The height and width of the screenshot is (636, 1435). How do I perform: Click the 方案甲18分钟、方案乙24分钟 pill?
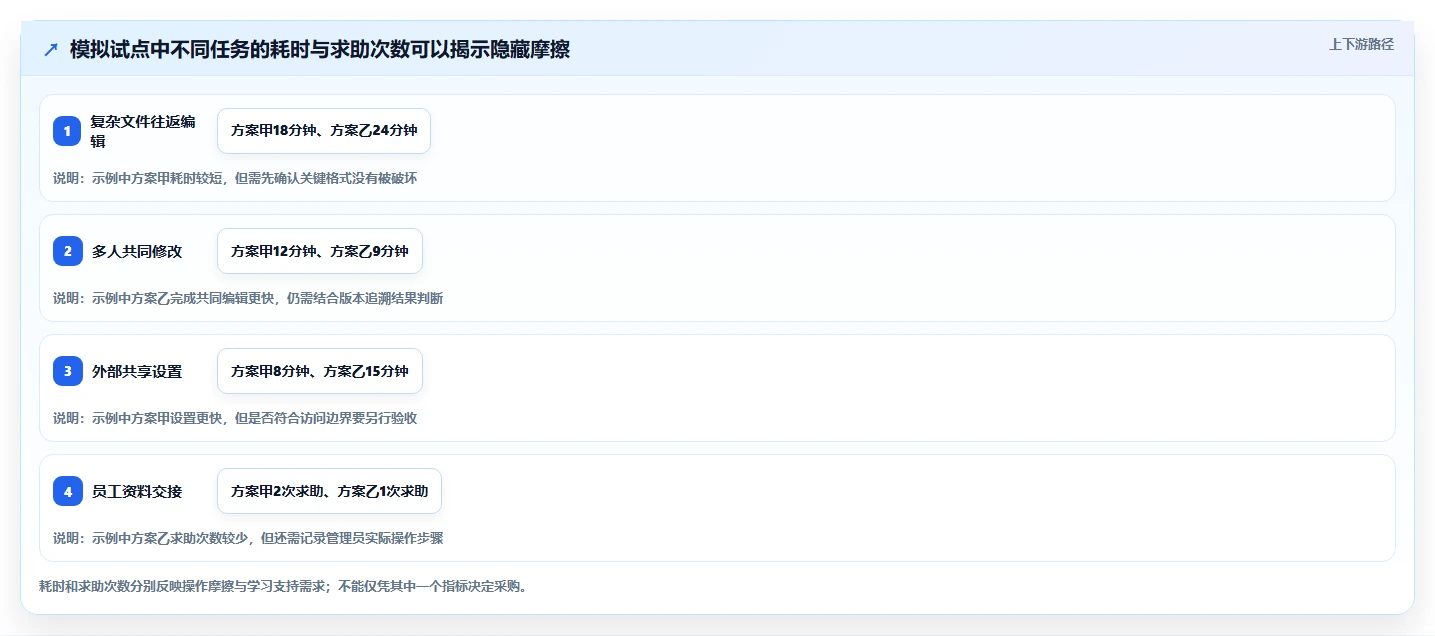324,131
